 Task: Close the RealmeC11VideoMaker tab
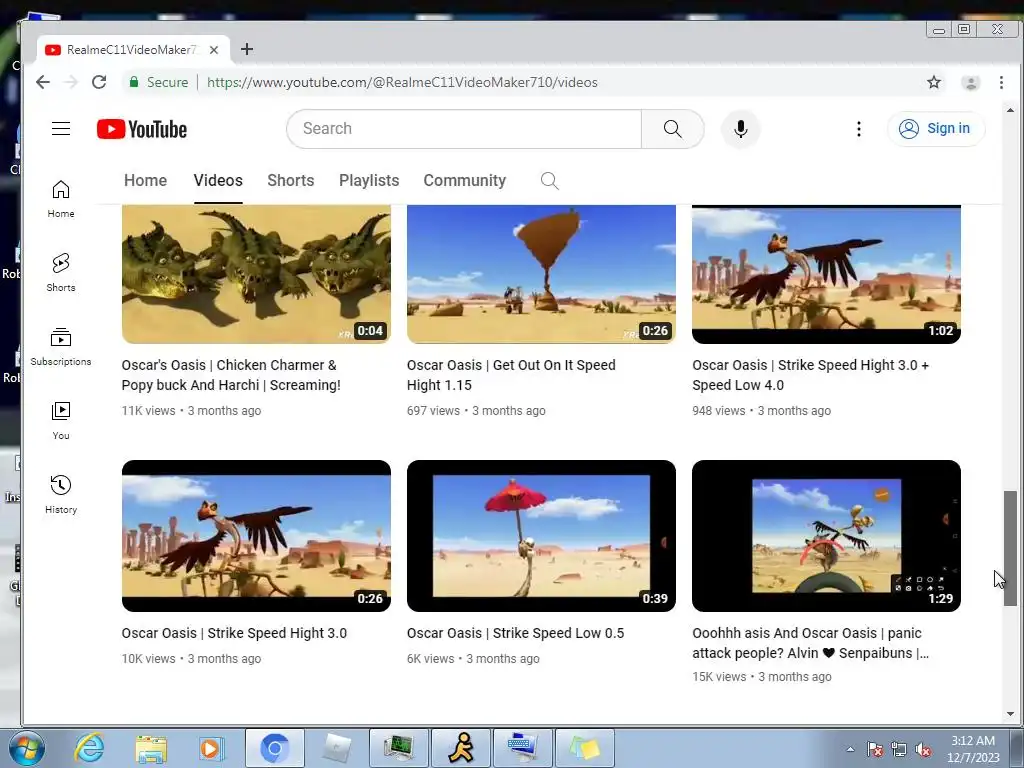[214, 50]
